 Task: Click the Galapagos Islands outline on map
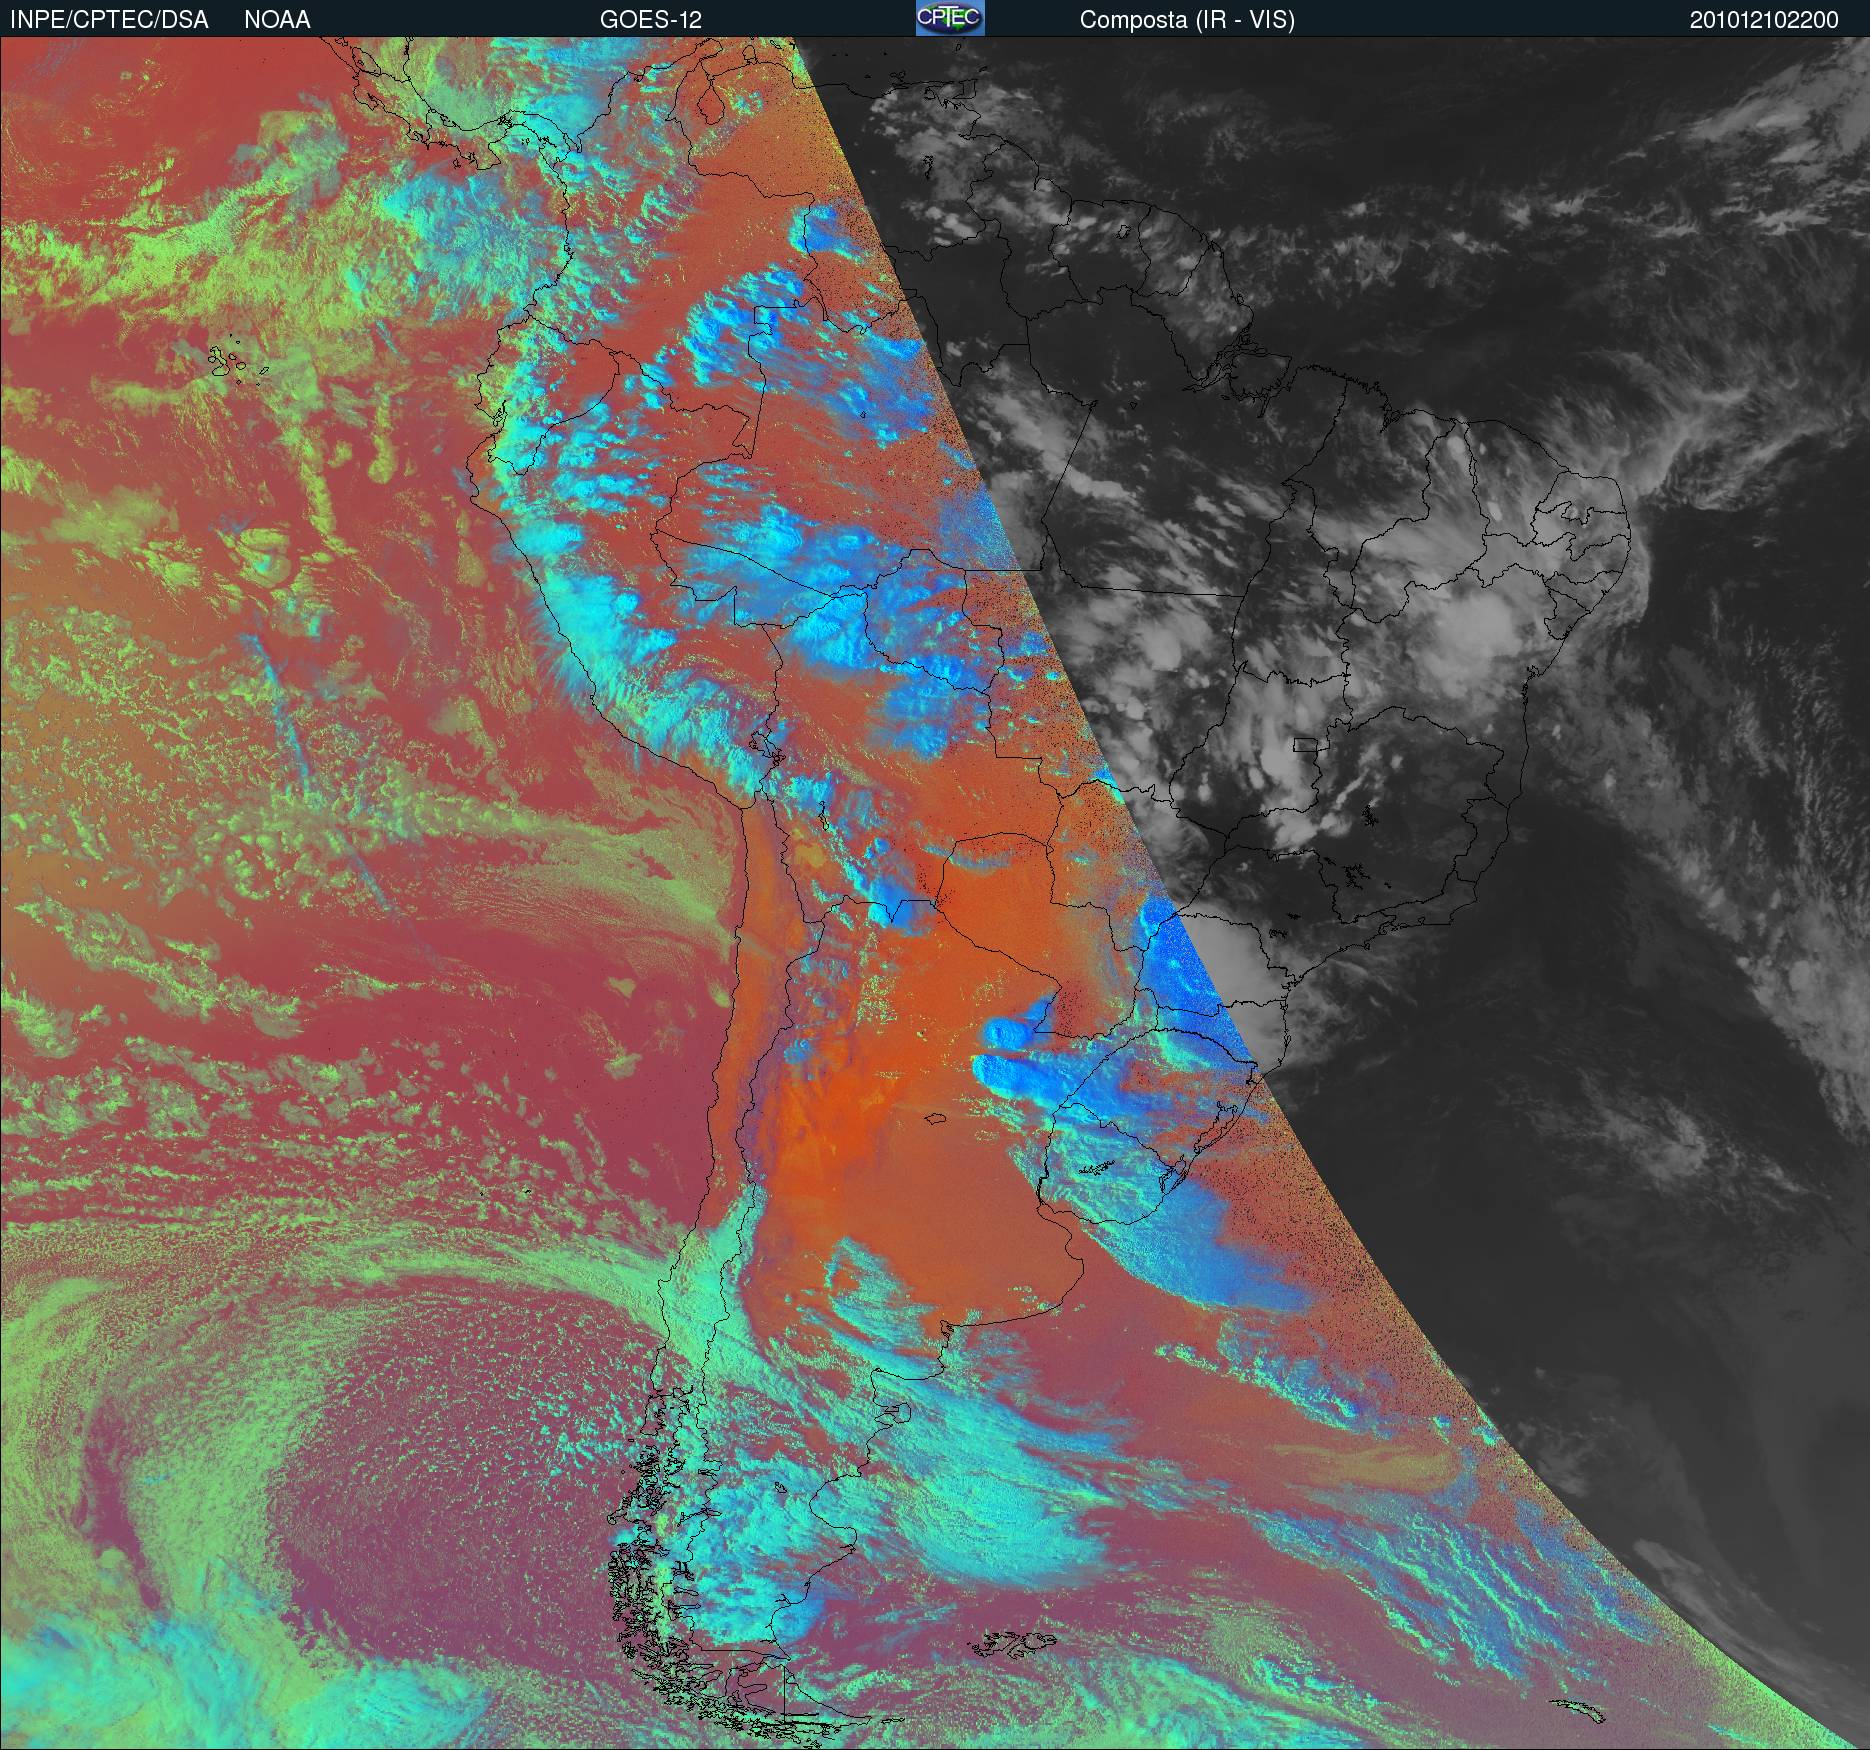coord(238,361)
